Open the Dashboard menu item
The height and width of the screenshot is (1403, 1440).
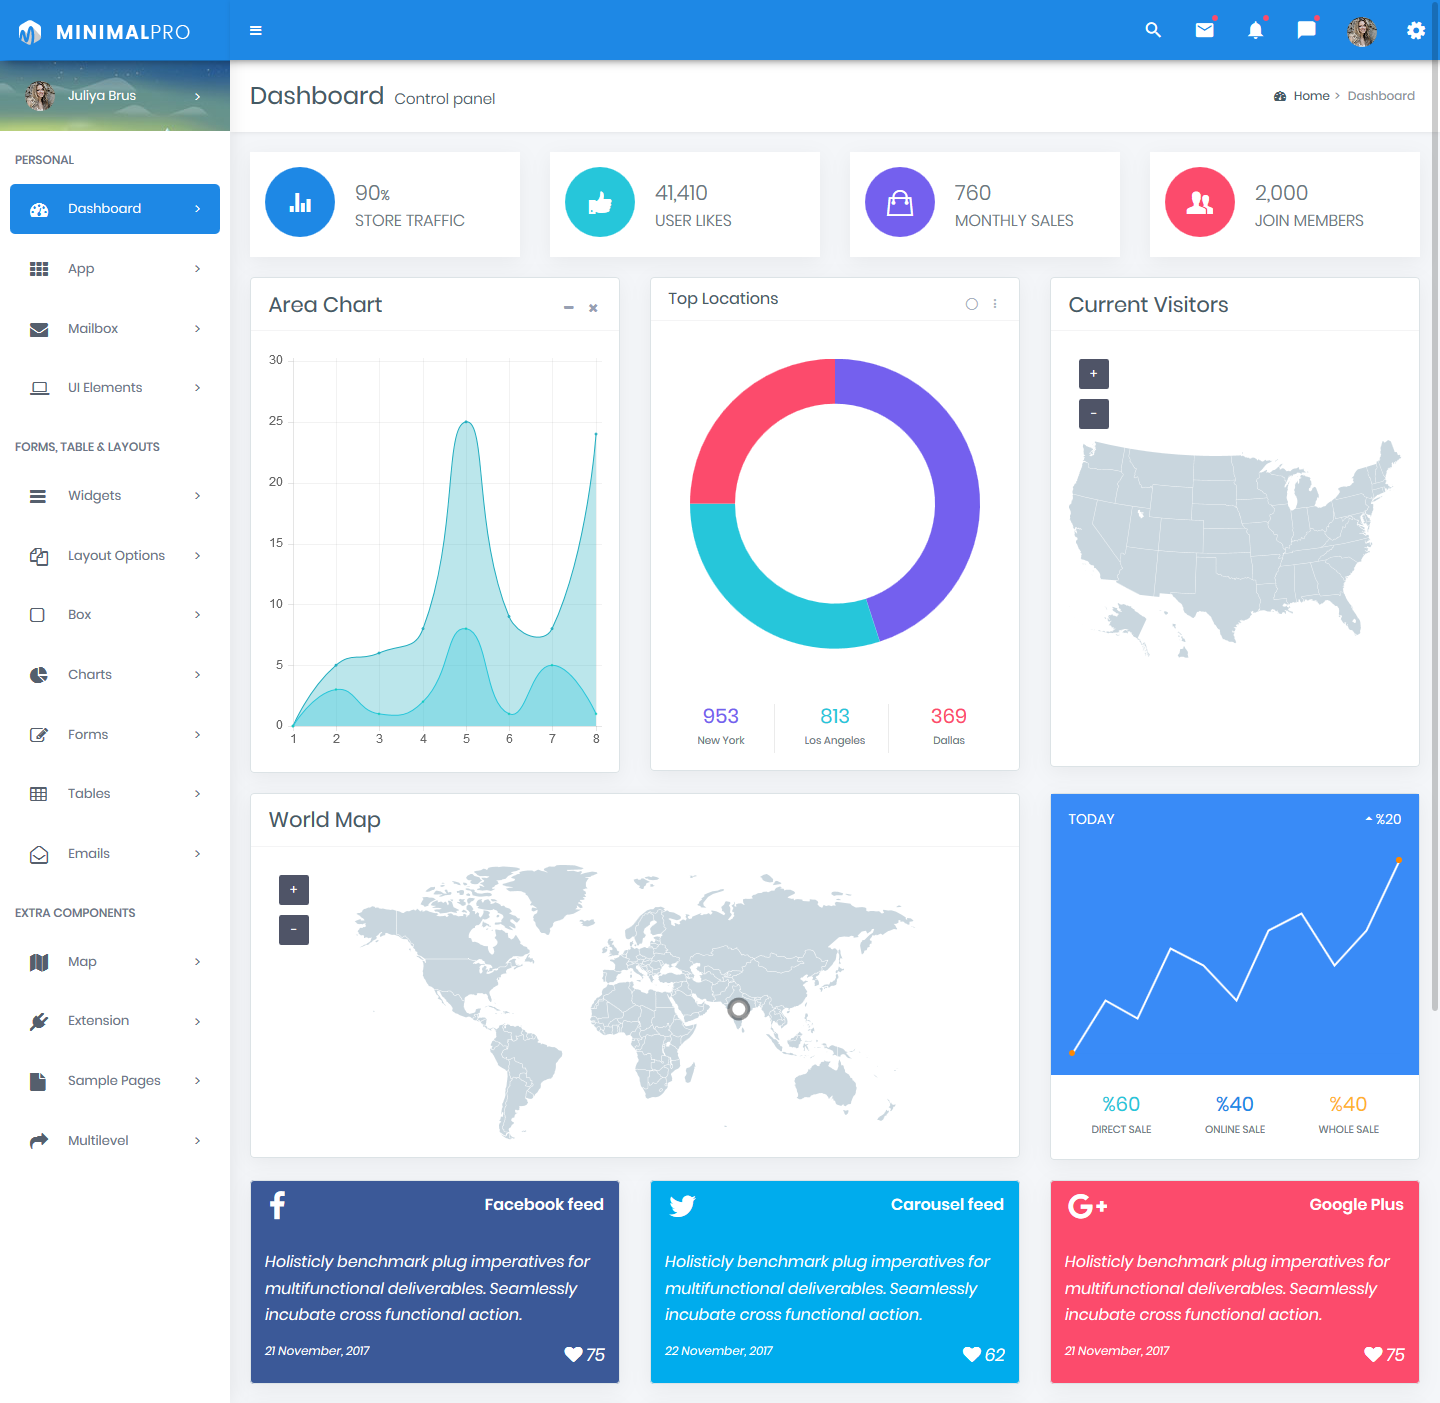pyautogui.click(x=115, y=209)
